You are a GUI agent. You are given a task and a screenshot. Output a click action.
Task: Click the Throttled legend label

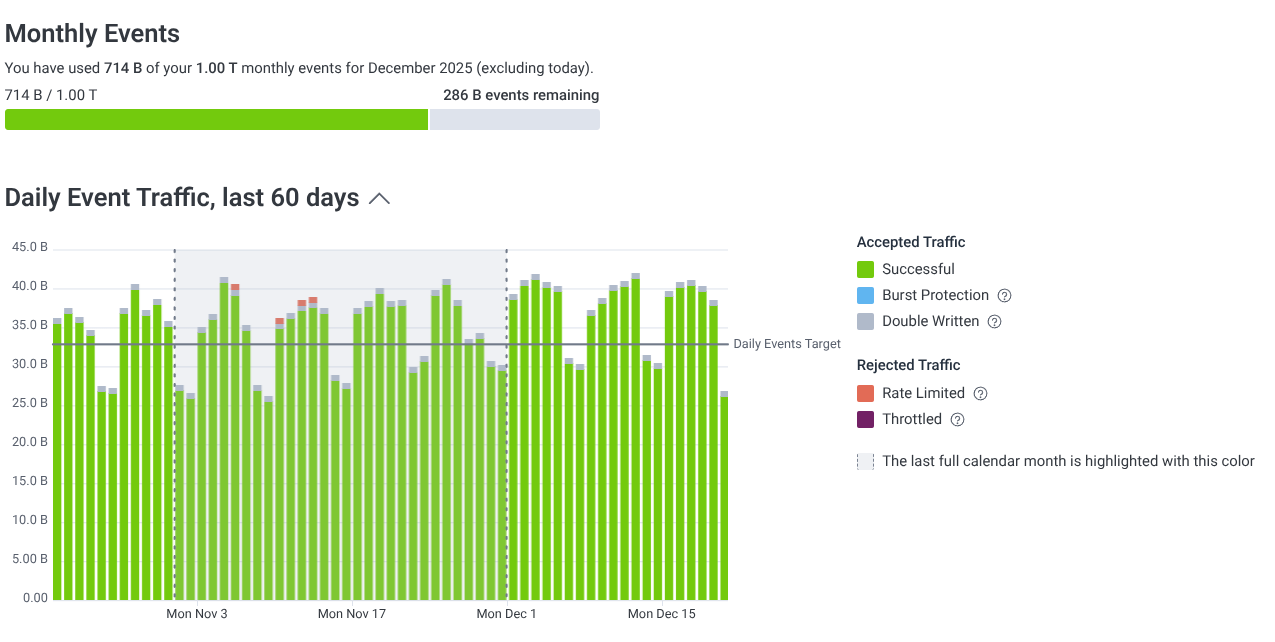click(912, 420)
